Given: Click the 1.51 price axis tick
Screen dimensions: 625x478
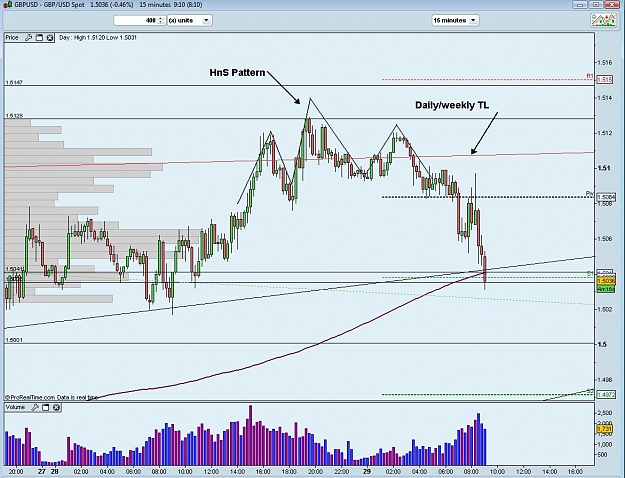Looking at the screenshot, I should (603, 168).
